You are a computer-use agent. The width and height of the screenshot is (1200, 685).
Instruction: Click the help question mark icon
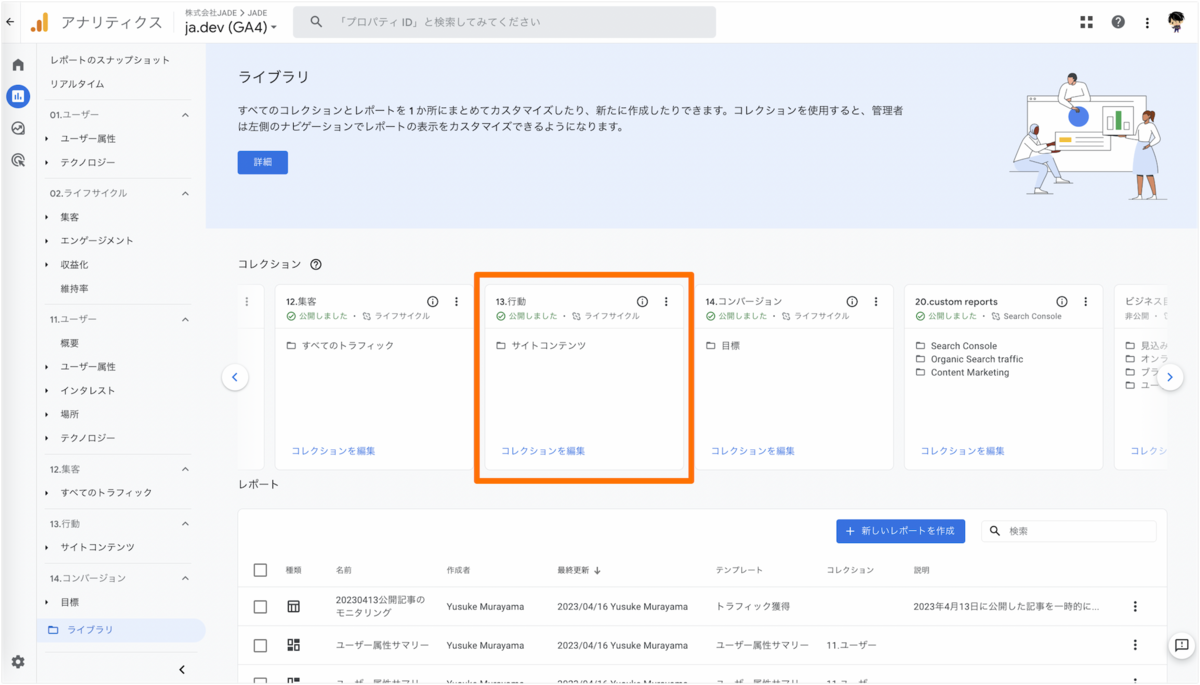[1117, 21]
